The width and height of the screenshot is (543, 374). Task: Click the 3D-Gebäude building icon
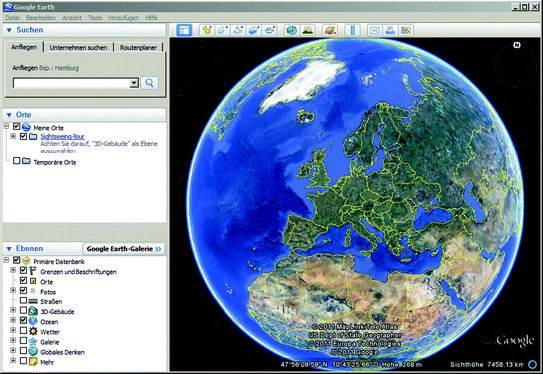coord(33,311)
